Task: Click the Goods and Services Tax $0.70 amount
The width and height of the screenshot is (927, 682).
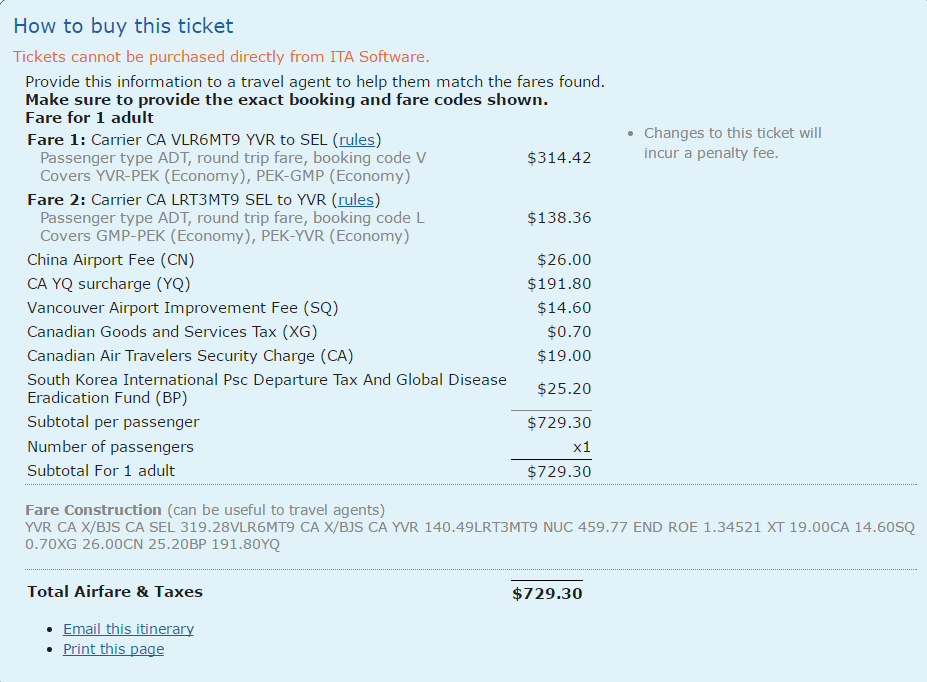Action: (569, 332)
